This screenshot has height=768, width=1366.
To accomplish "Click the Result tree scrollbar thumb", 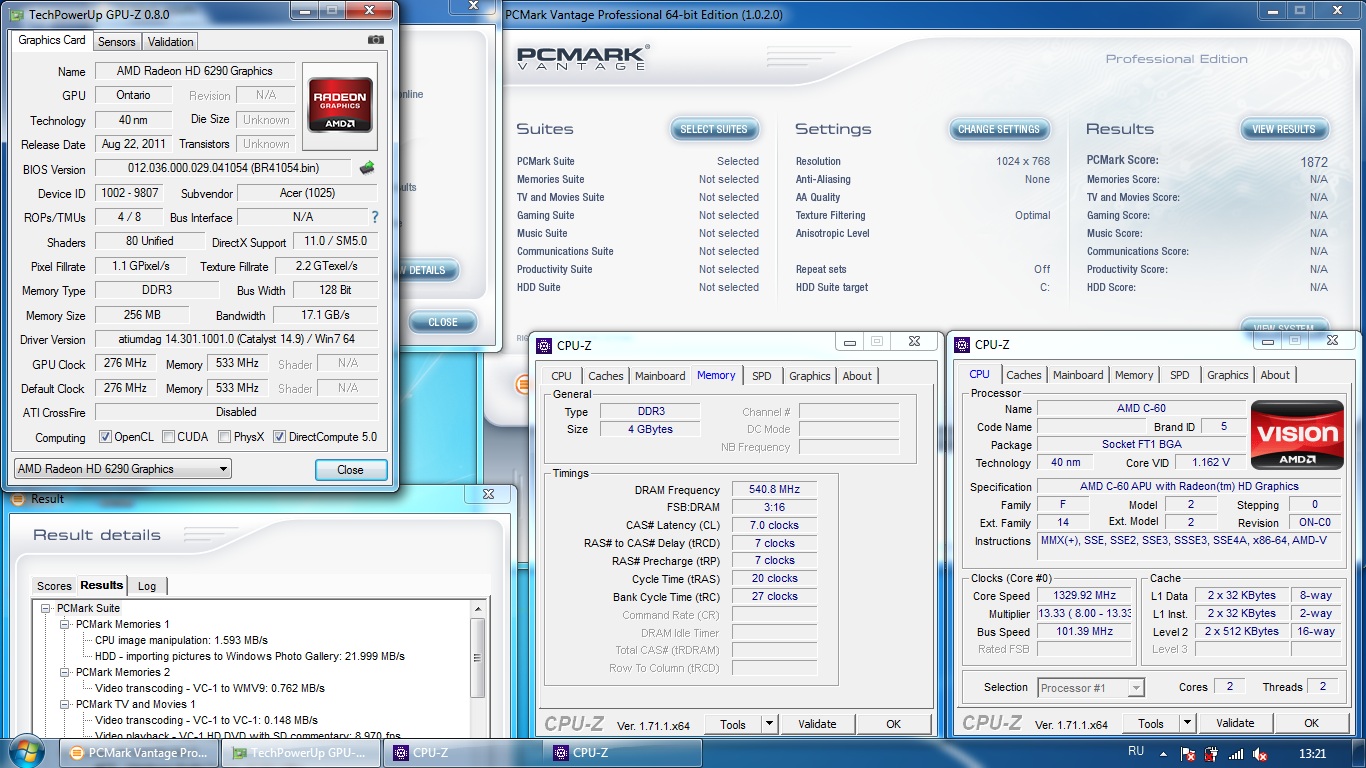I will coord(477,657).
